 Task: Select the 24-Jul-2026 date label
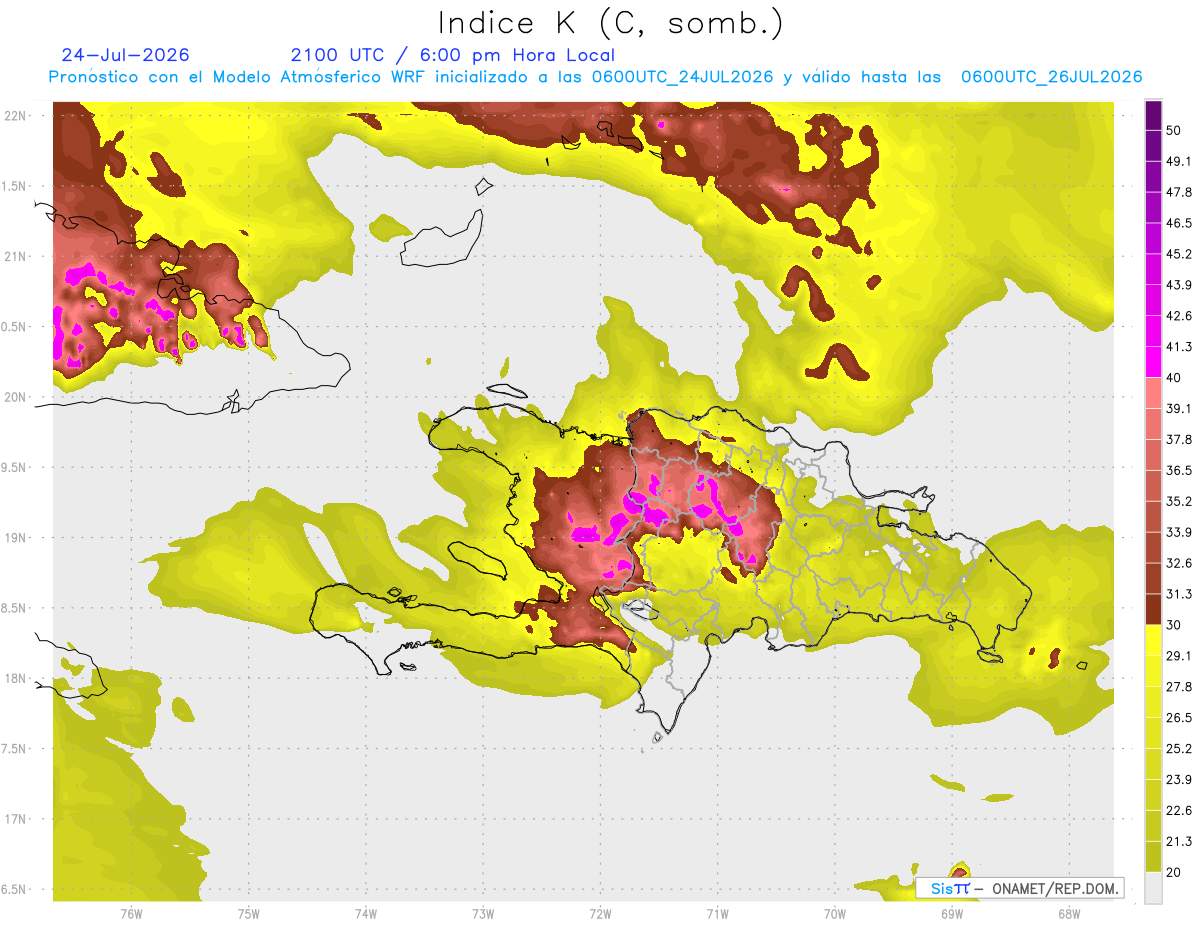(125, 55)
